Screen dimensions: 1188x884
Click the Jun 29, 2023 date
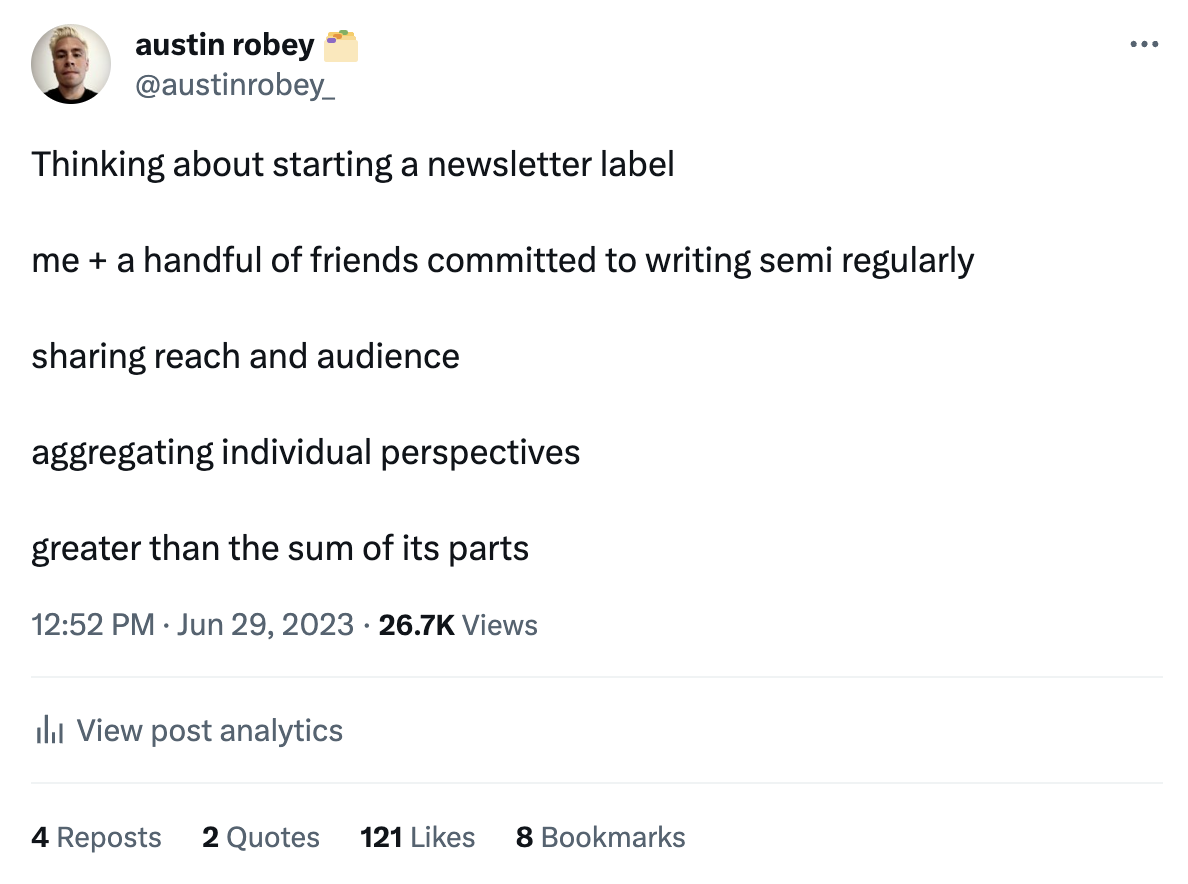click(265, 626)
